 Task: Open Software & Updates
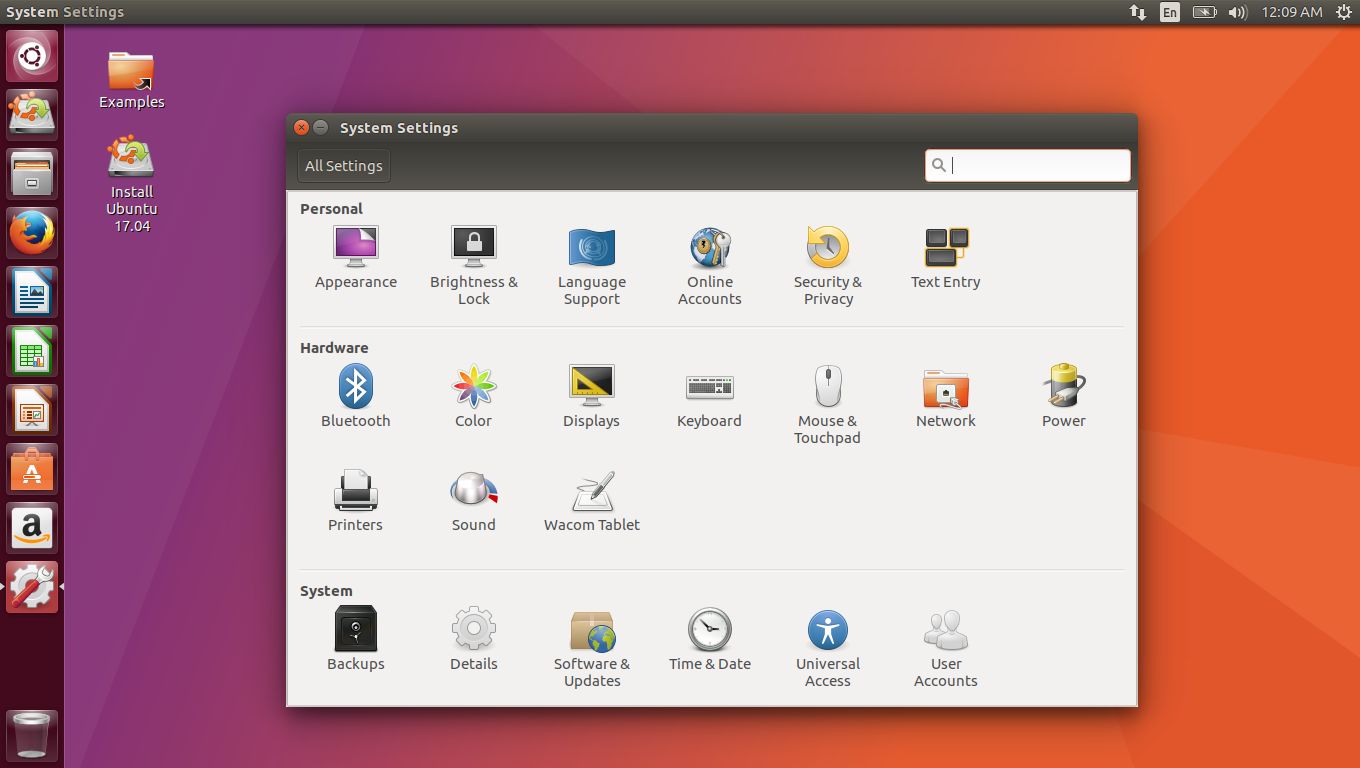tap(592, 648)
